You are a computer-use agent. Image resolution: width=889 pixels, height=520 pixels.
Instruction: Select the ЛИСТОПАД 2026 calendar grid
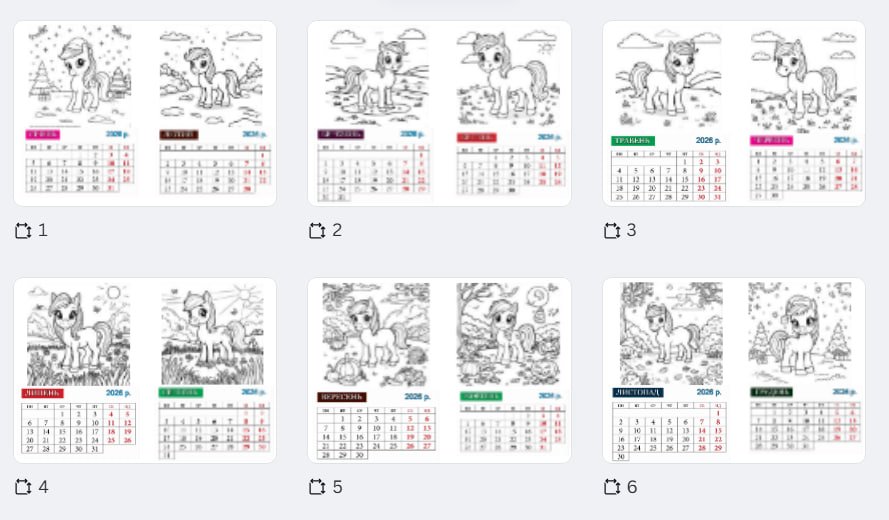pos(669,431)
